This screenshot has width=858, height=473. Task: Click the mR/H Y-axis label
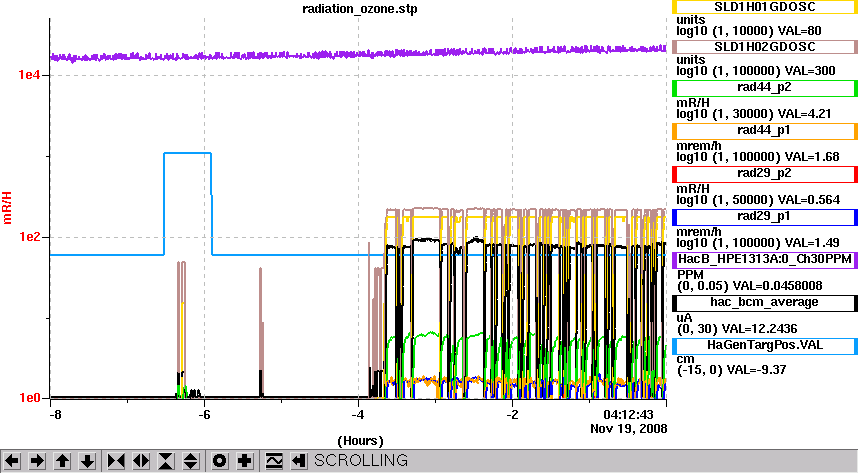pyautogui.click(x=7, y=208)
